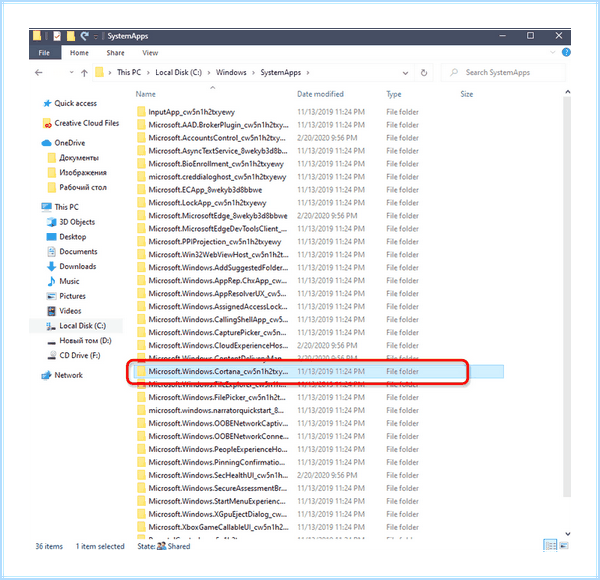Click the Microsoft.ECApp folder icon
The image size is (600, 580).
tap(141, 190)
